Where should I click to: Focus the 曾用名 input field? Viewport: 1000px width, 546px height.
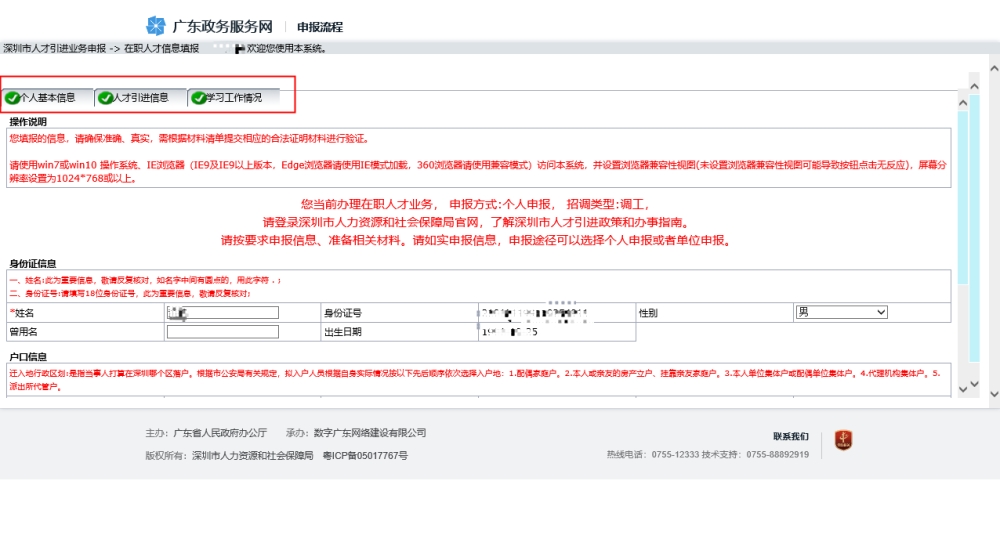point(223,332)
